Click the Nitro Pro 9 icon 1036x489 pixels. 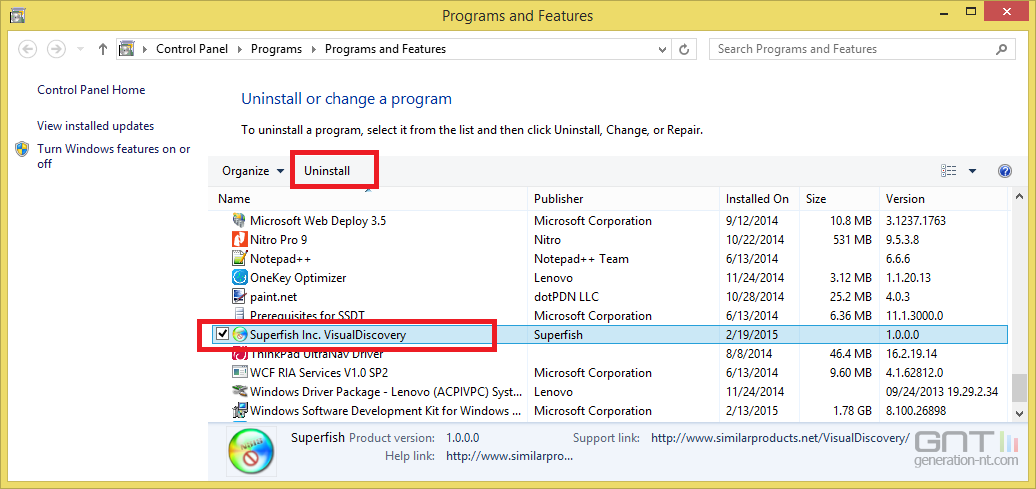click(x=239, y=239)
